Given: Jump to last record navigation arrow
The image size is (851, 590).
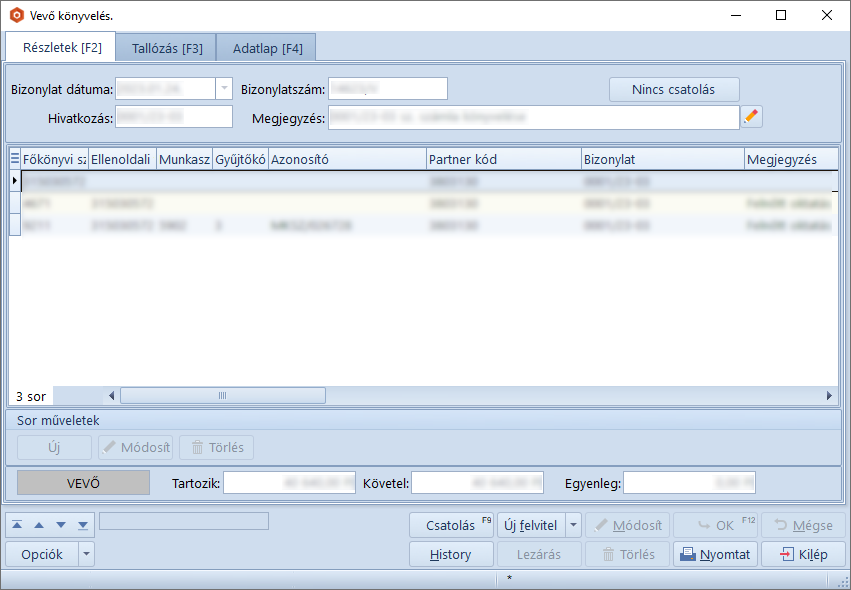Looking at the screenshot, I should (x=82, y=524).
